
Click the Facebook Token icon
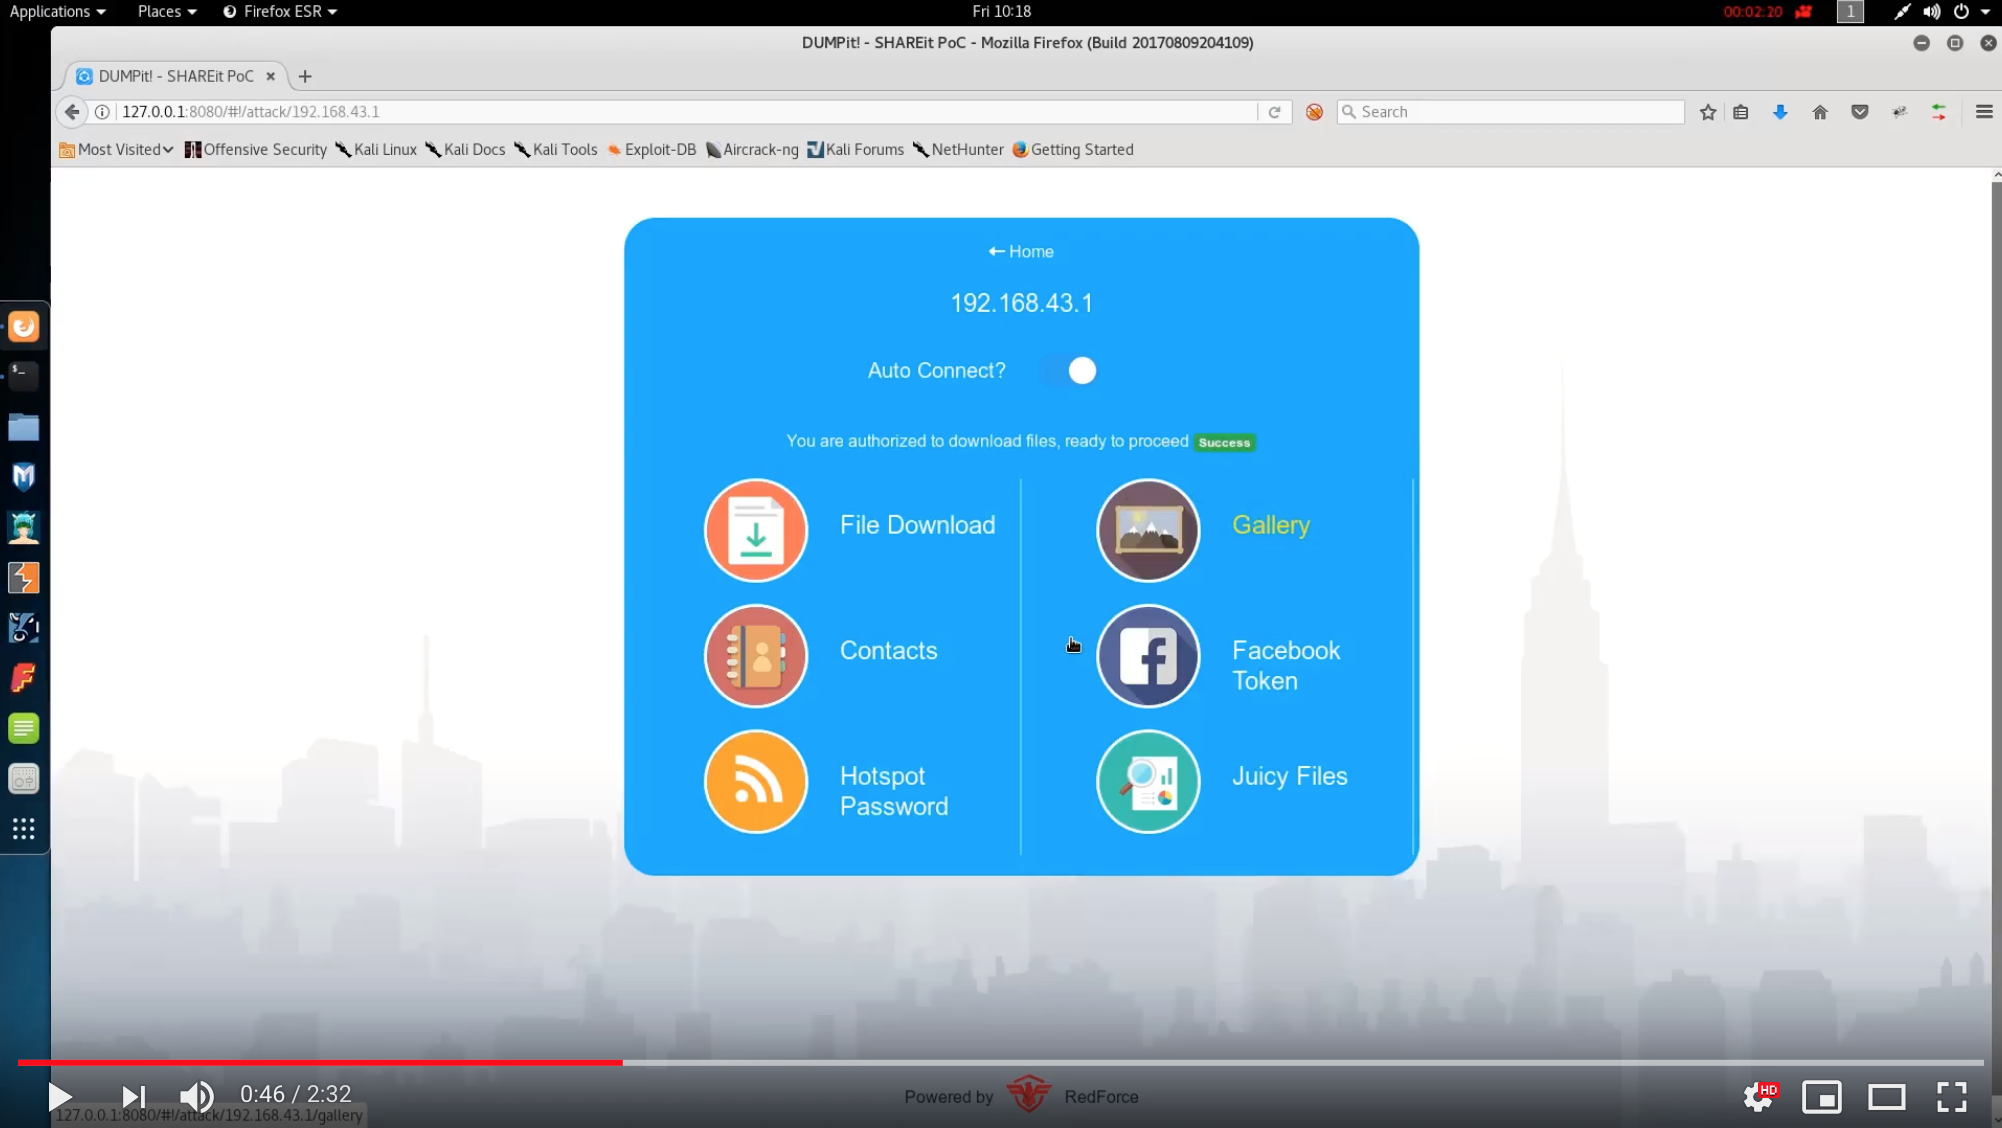pyautogui.click(x=1148, y=656)
